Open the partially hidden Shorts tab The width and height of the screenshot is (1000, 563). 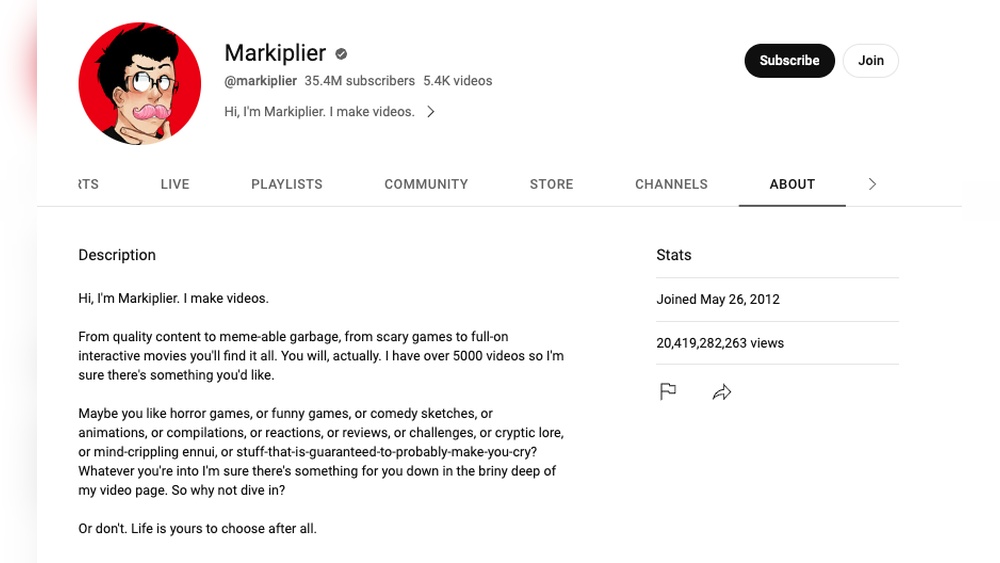tap(89, 184)
